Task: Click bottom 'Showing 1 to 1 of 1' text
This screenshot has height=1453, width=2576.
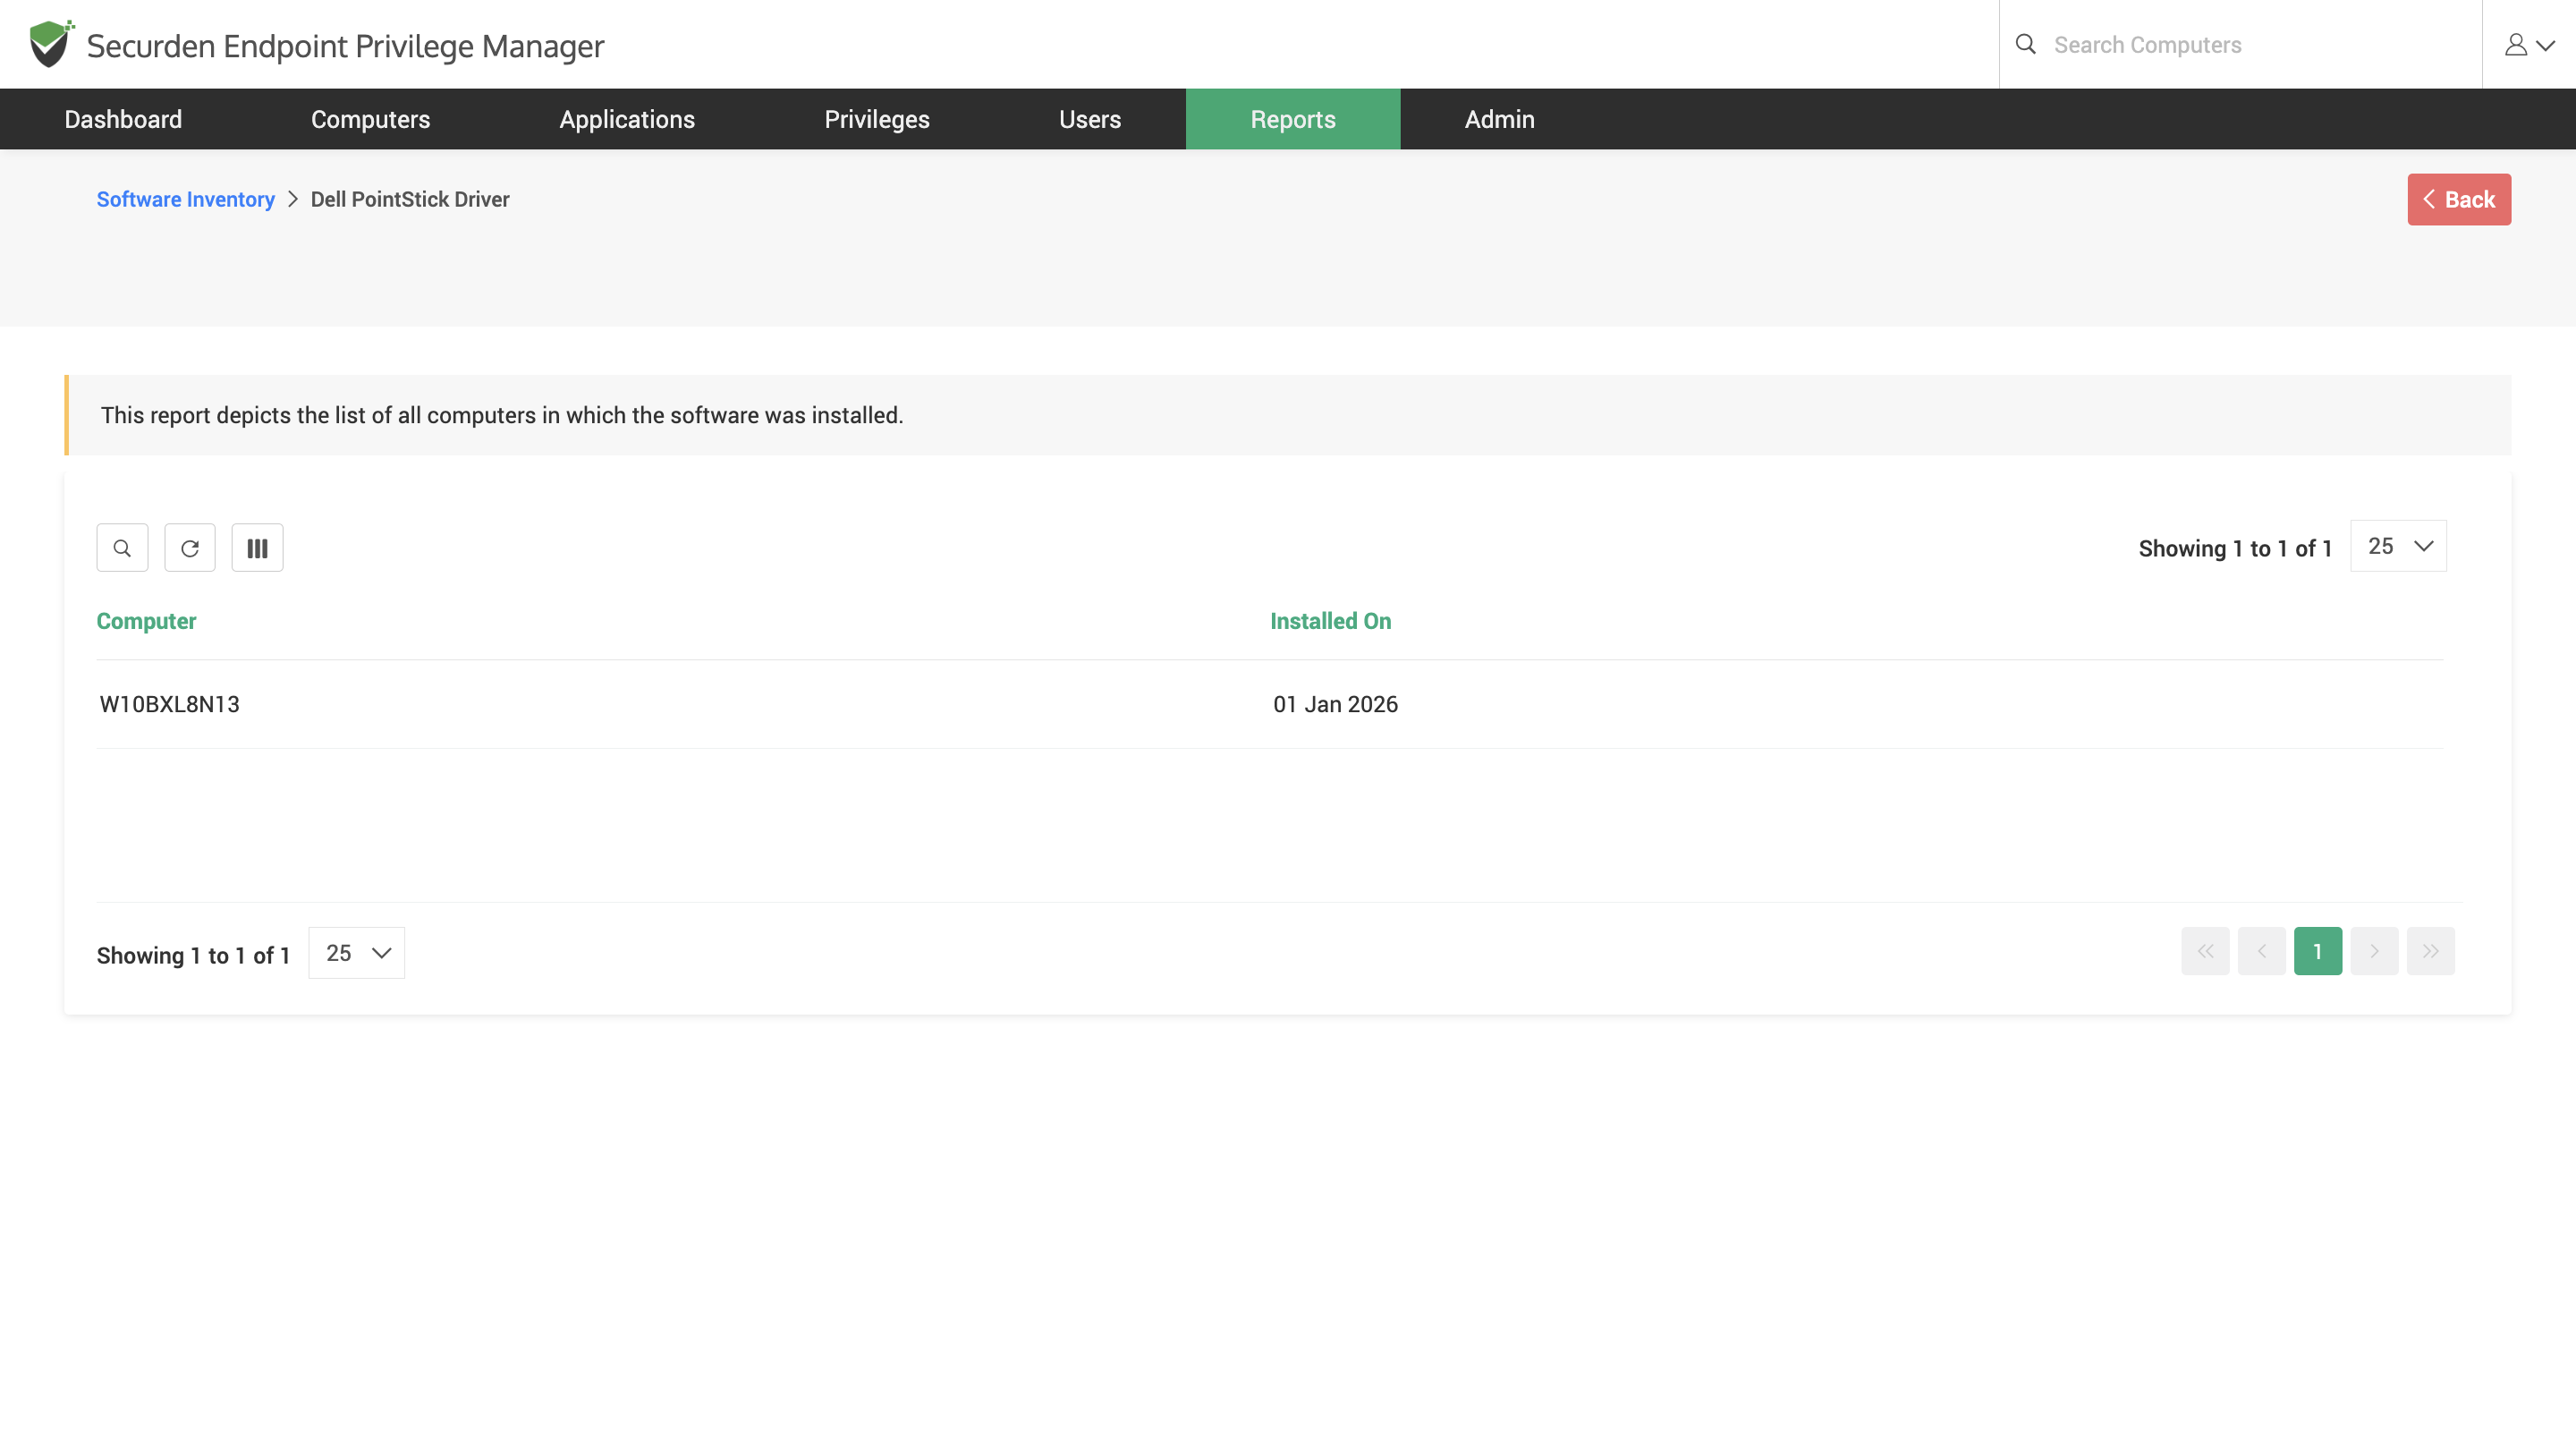Action: 193,955
